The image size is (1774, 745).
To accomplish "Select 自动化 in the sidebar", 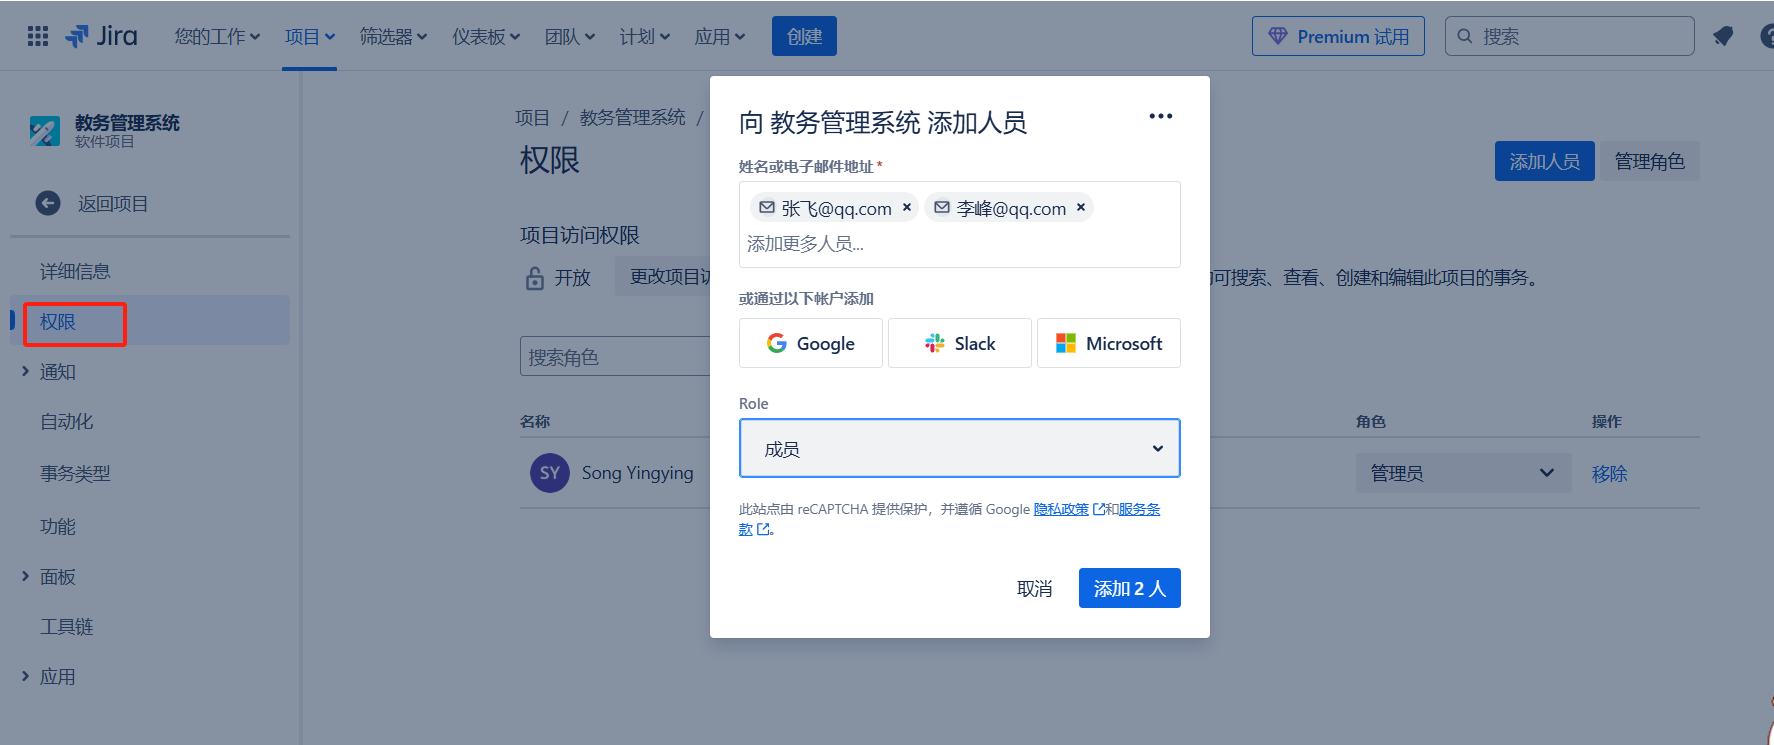I will click(x=66, y=422).
